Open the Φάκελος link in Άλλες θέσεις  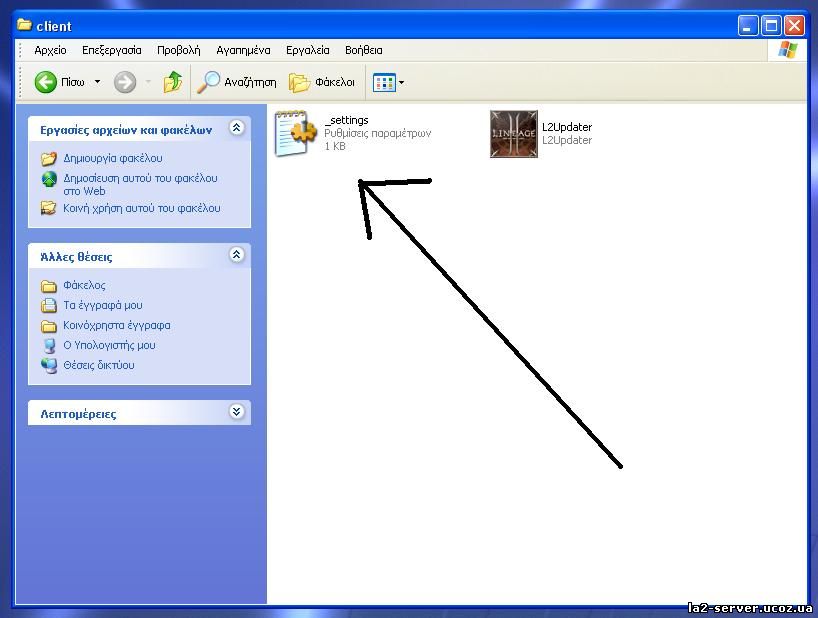click(85, 285)
